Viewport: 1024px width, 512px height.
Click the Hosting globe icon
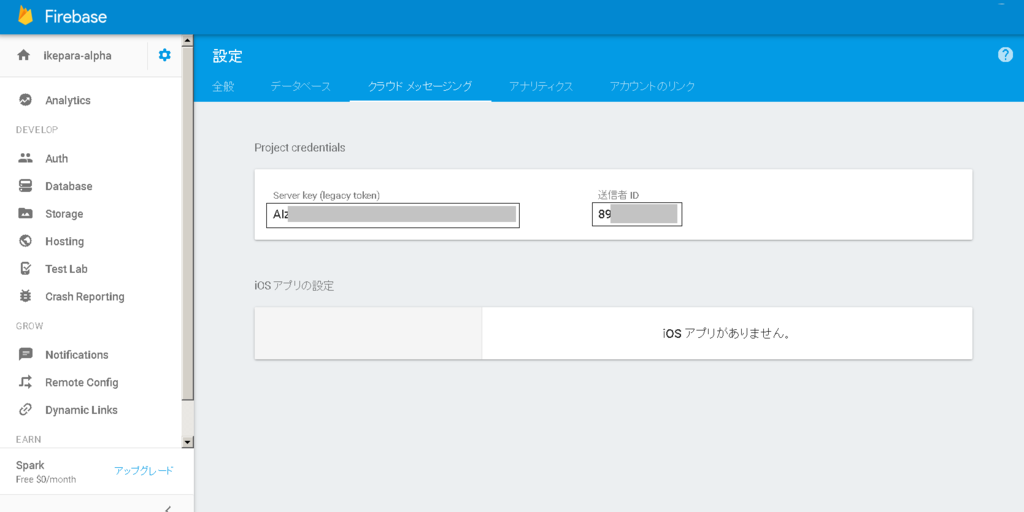point(25,241)
